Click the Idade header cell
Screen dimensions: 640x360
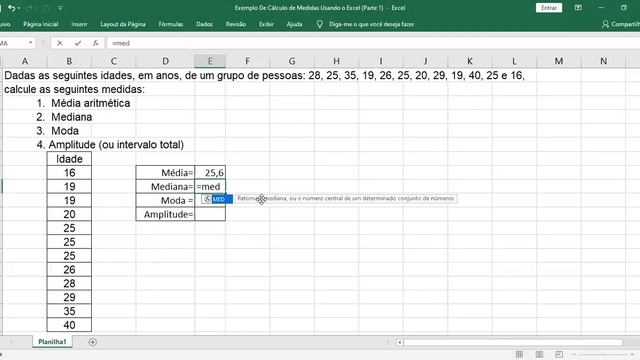tap(69, 159)
